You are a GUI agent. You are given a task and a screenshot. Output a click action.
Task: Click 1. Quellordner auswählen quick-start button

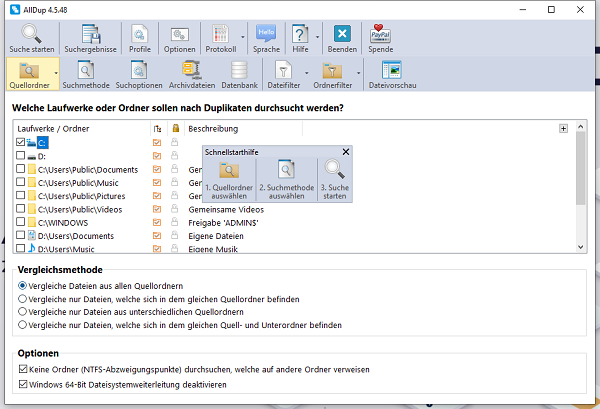(x=229, y=180)
